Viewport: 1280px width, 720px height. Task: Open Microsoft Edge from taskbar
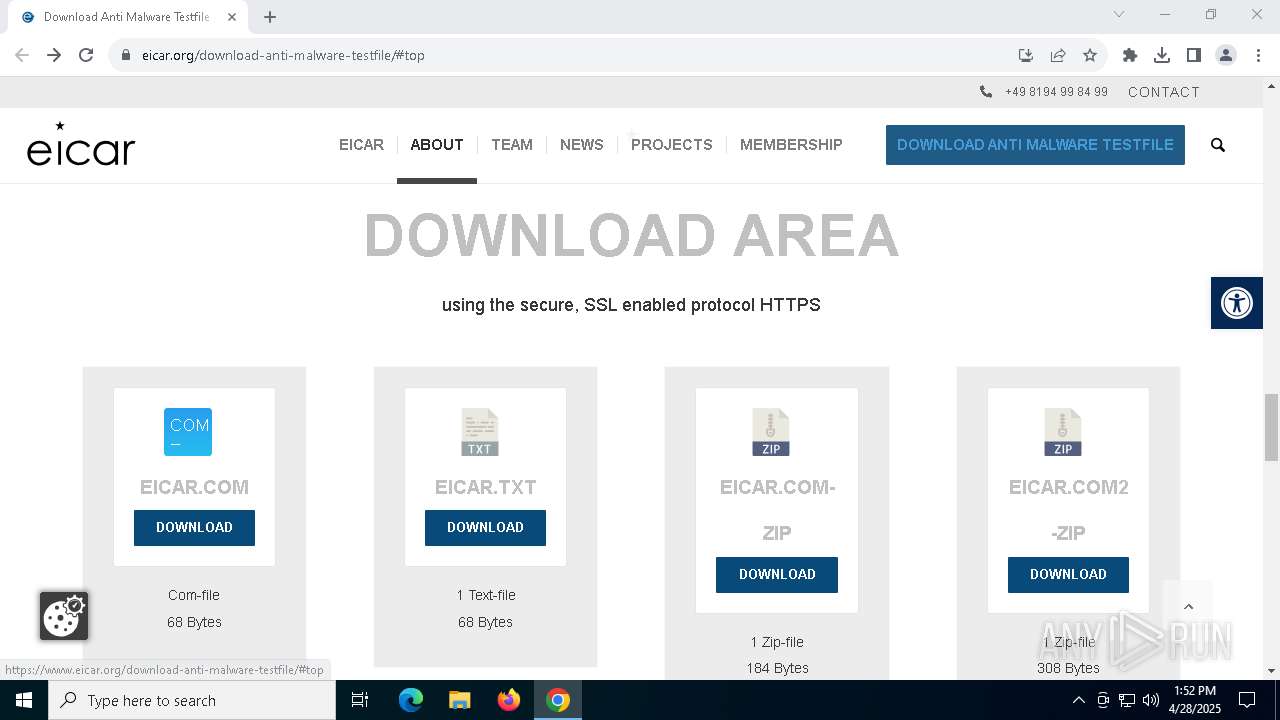coord(411,700)
